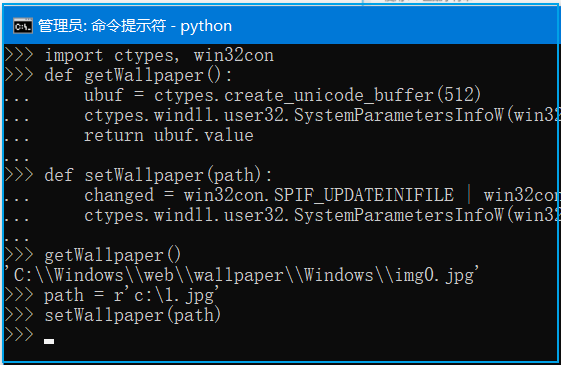Click the >>> prompt before import line

pyautogui.click(x=19, y=55)
